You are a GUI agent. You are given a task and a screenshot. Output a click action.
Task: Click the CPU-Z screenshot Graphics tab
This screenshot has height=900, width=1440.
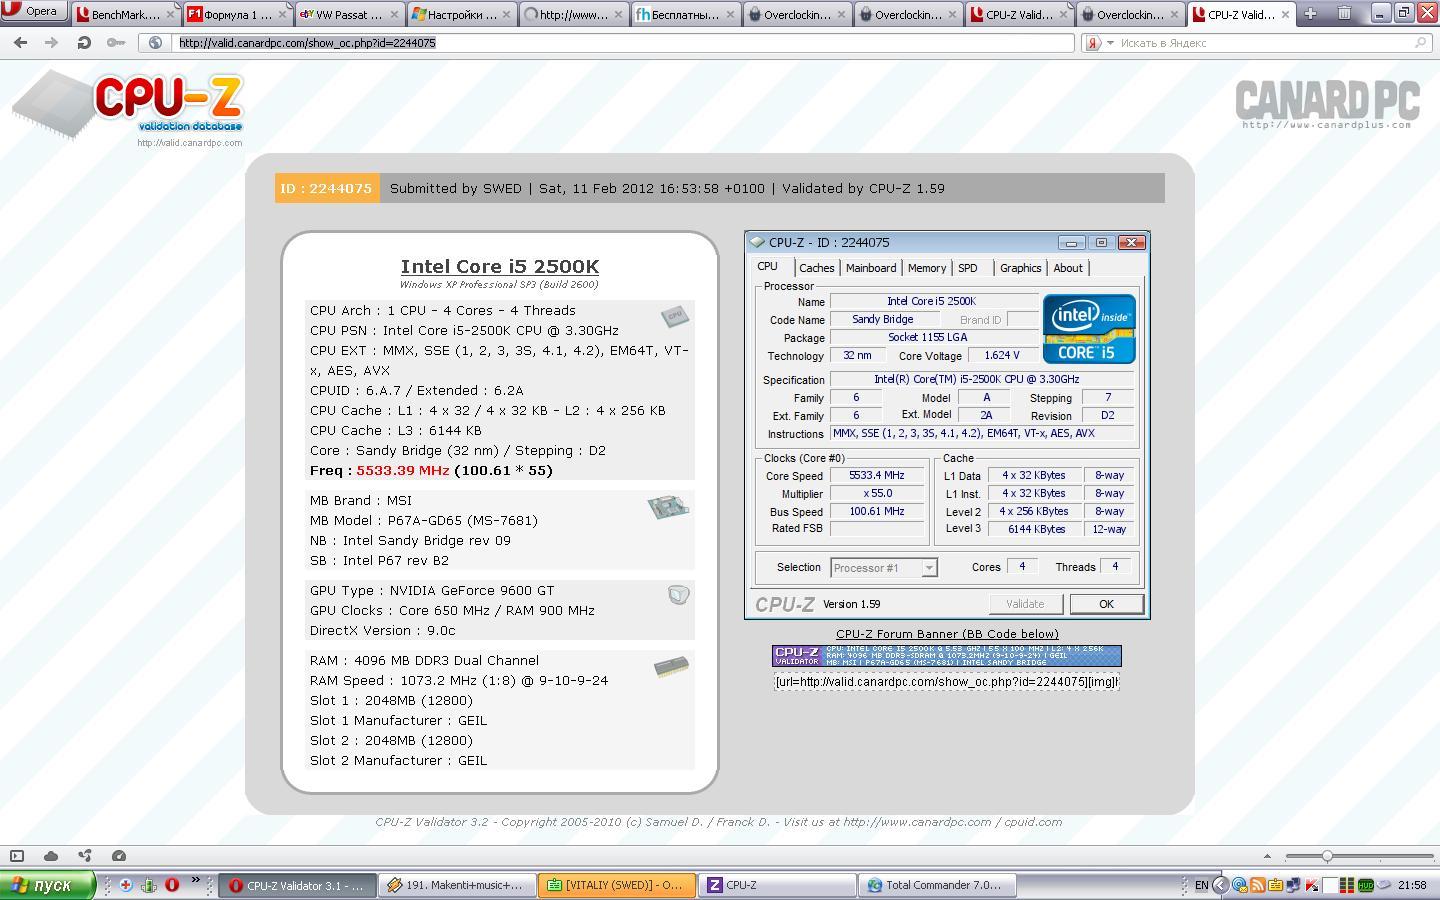[1021, 268]
